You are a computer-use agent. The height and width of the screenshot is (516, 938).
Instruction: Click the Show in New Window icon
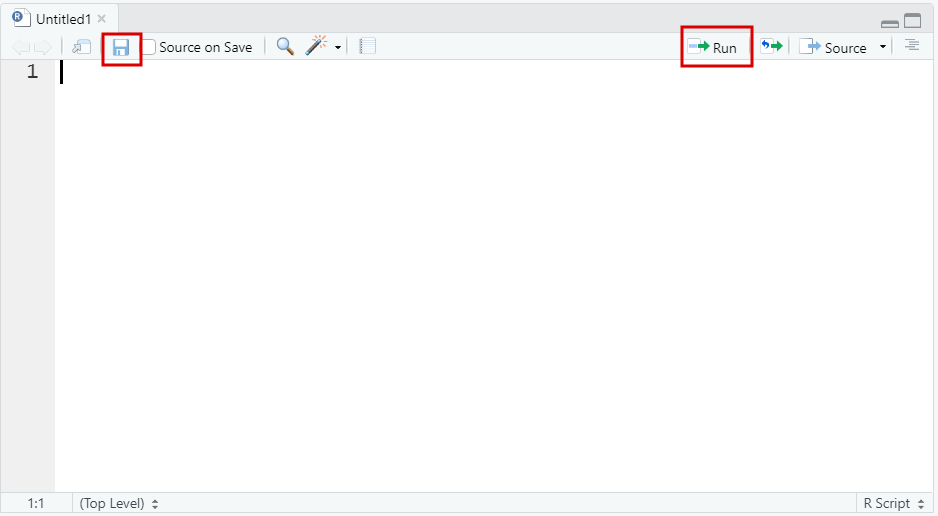(x=82, y=47)
